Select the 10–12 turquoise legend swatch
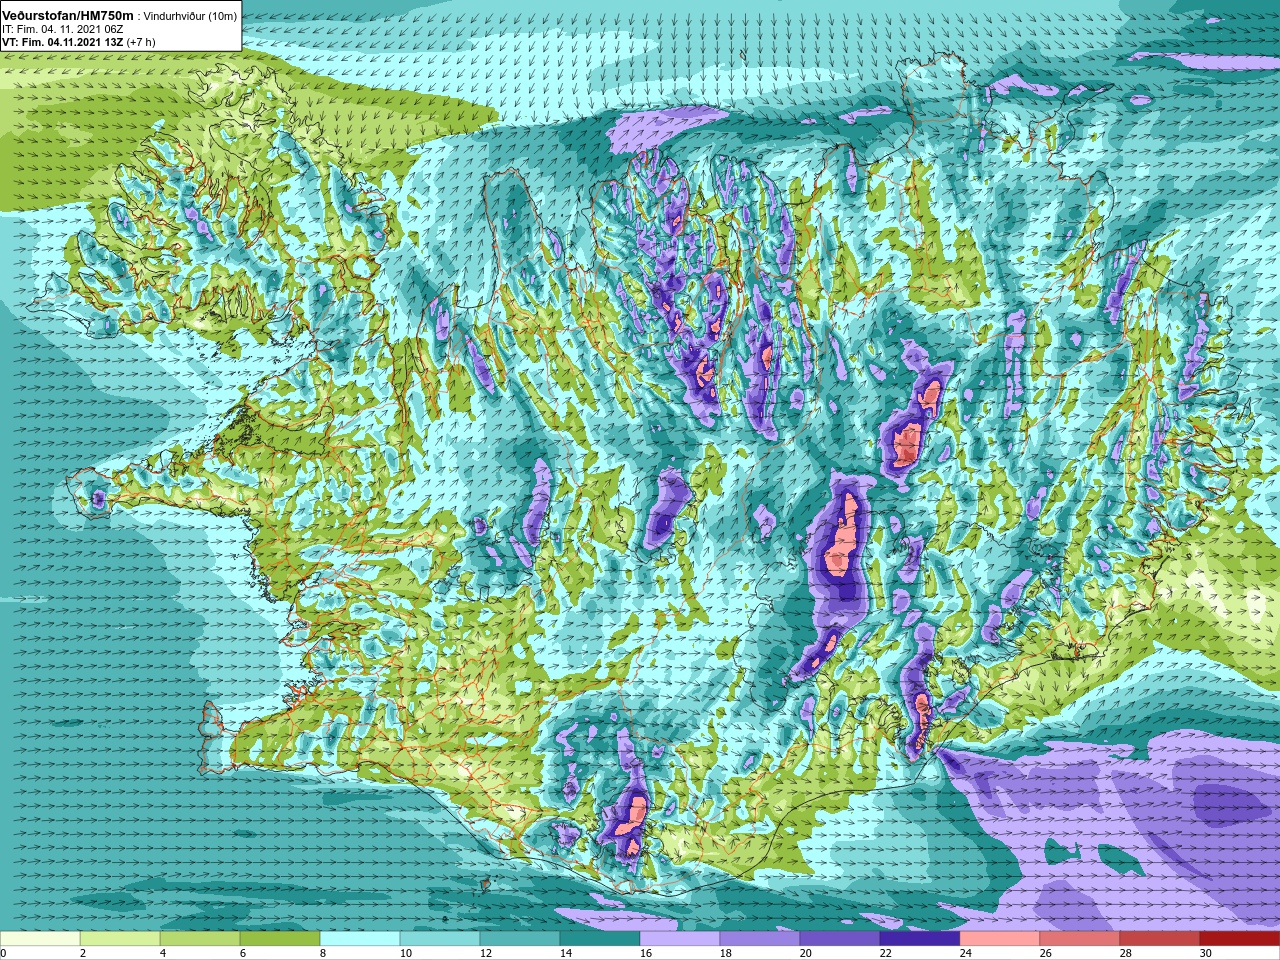This screenshot has width=1280, height=960. [440, 939]
